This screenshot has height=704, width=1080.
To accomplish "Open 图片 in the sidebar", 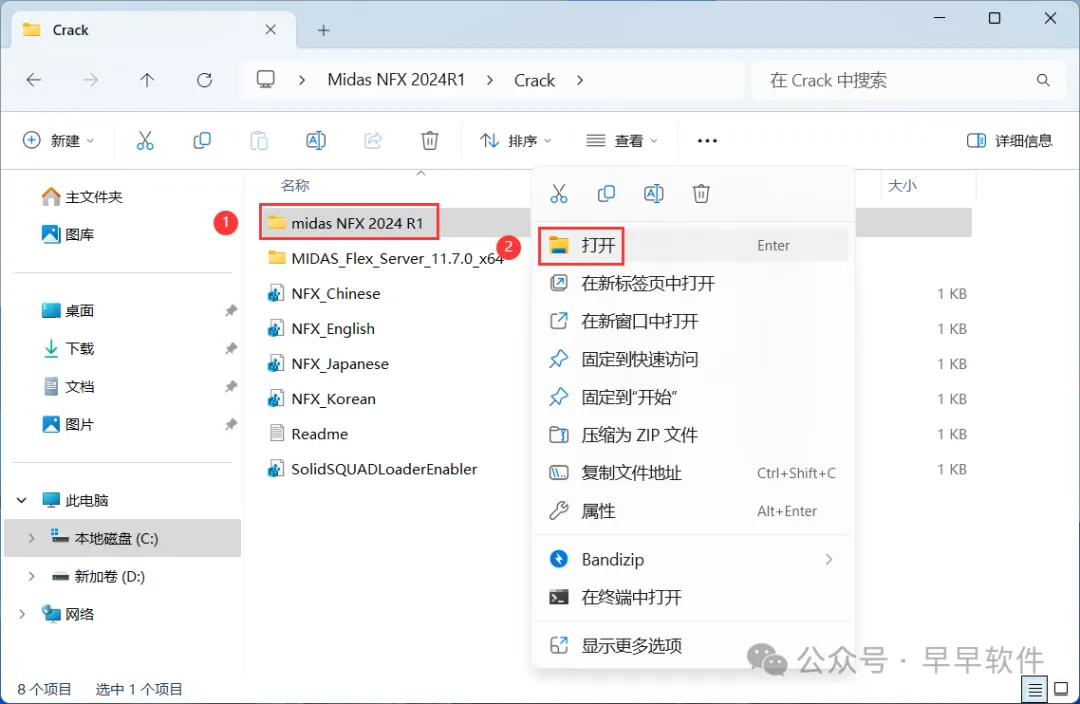I will 68,424.
